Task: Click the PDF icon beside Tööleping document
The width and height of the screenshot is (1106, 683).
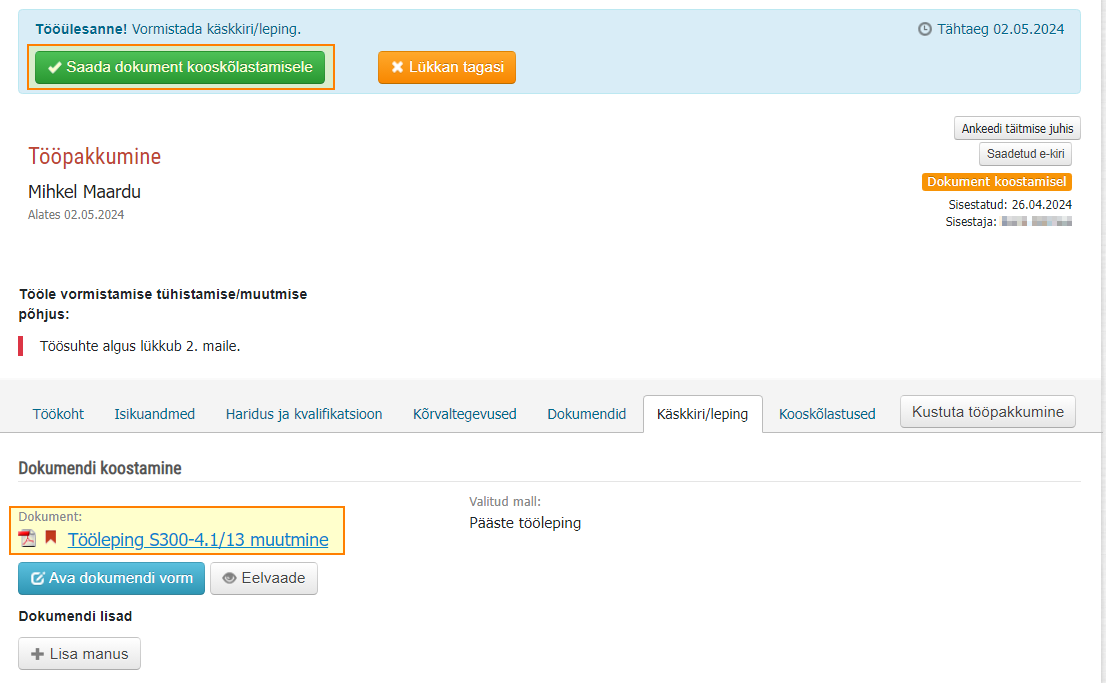Action: (x=27, y=538)
